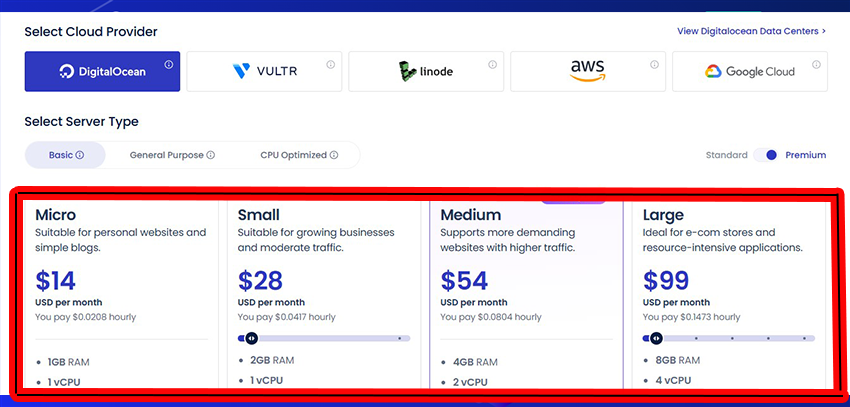The height and width of the screenshot is (407, 850).
Task: Click the info icon on DigitalOcean card
Action: coord(169,65)
